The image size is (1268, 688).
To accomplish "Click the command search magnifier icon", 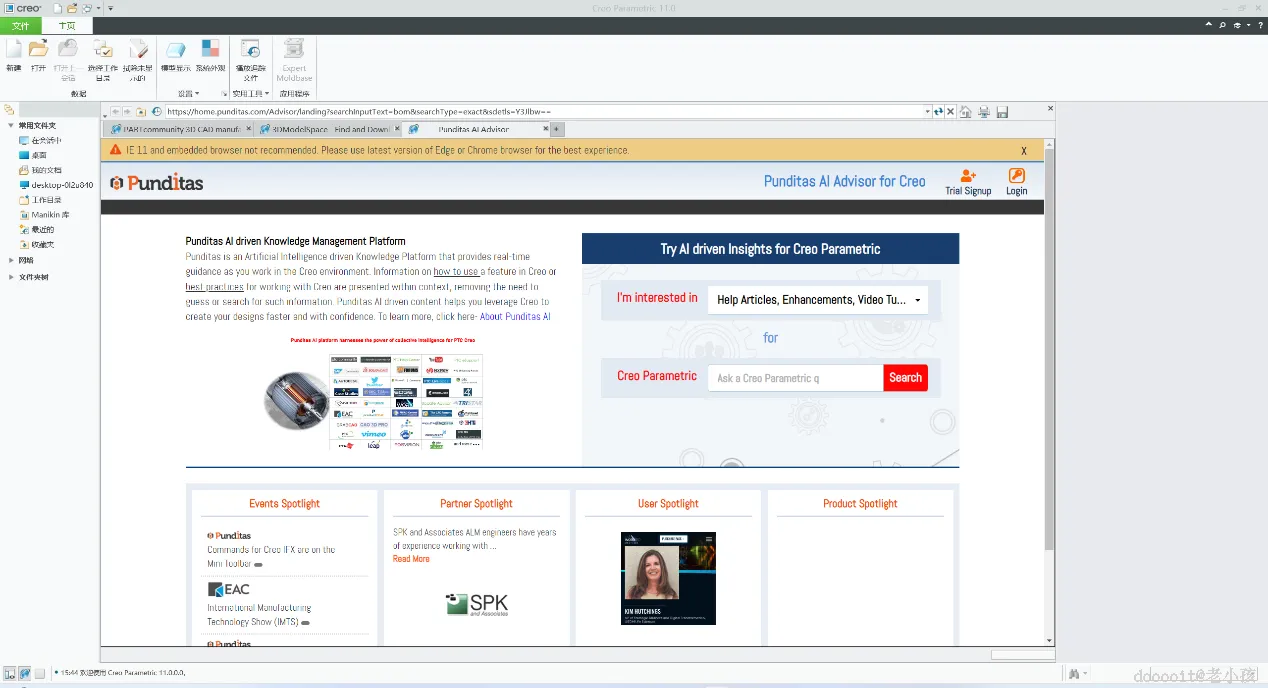I will tap(1222, 25).
